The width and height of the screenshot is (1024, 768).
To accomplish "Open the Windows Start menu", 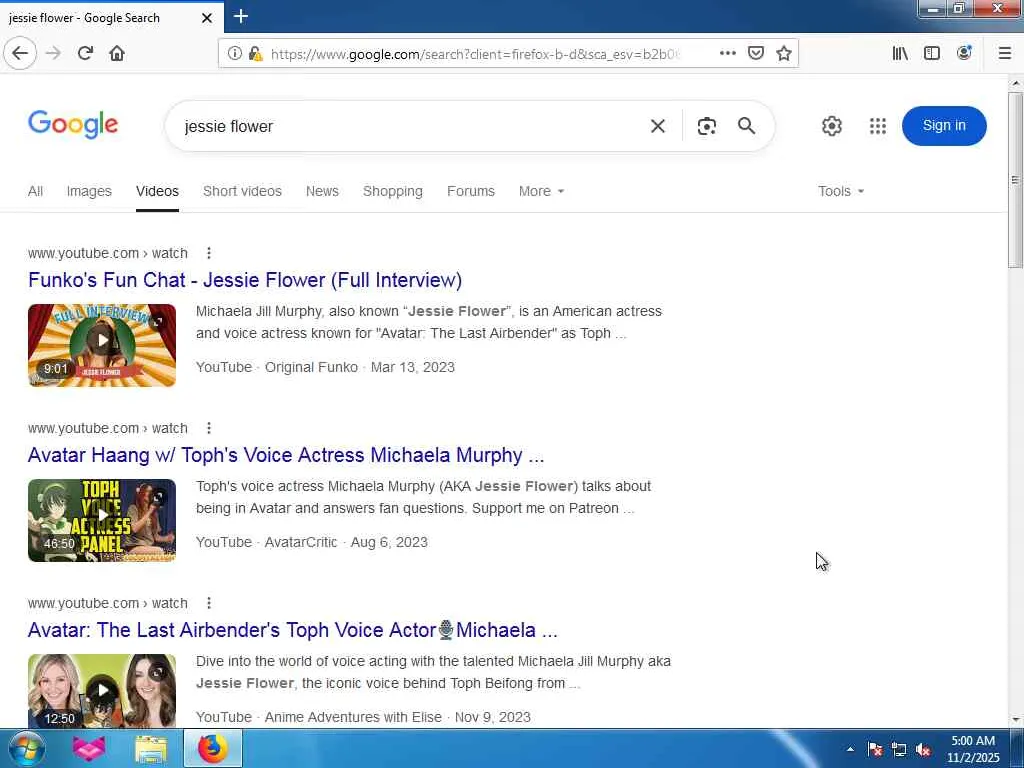I will tap(25, 749).
